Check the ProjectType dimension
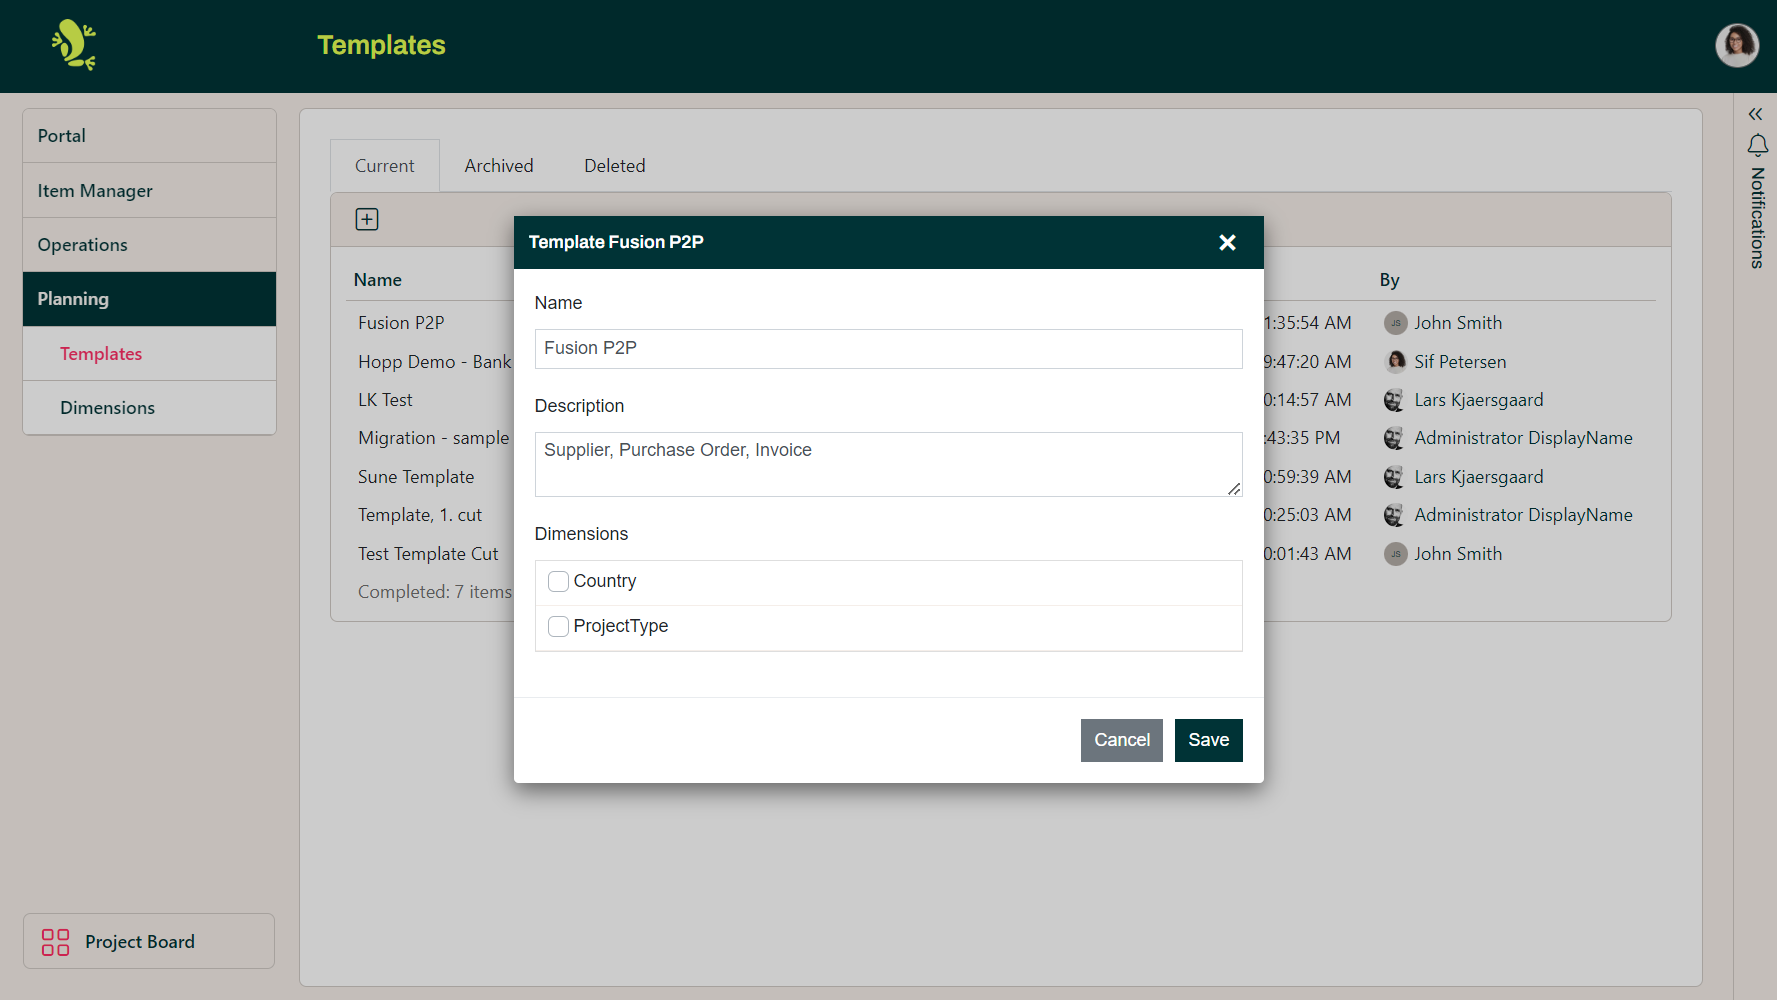 (x=558, y=626)
